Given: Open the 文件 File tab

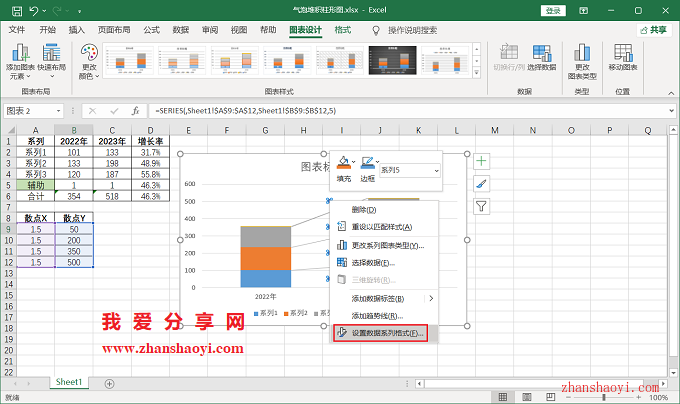Looking at the screenshot, I should click(x=17, y=30).
